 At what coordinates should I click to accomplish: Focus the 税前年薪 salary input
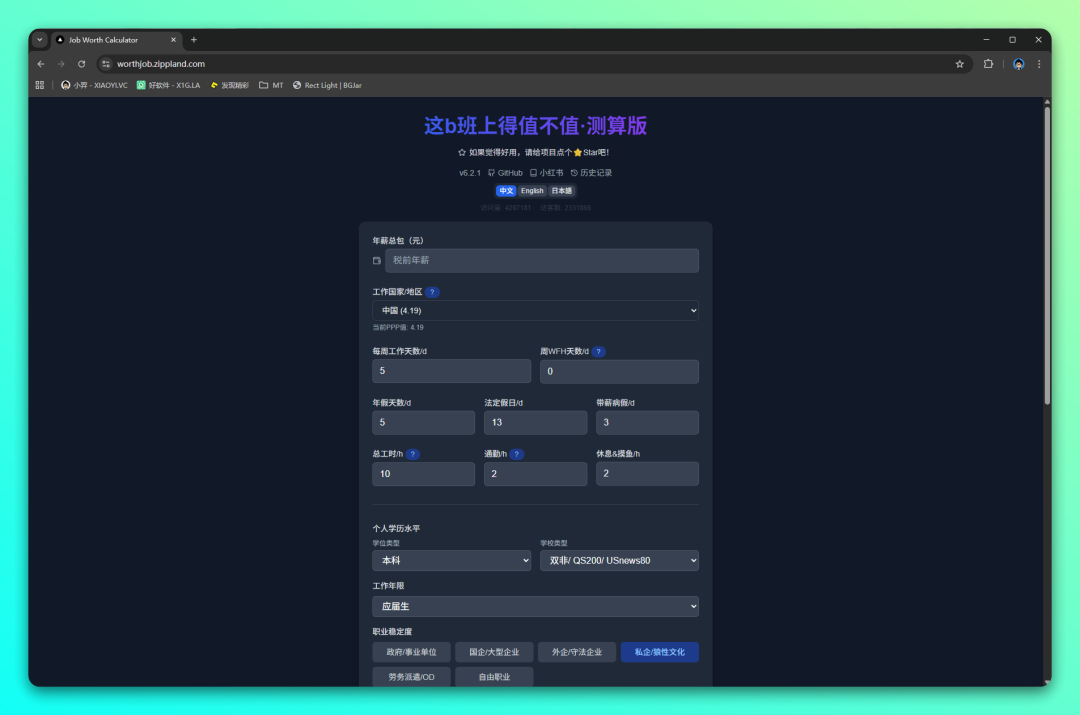(541, 260)
